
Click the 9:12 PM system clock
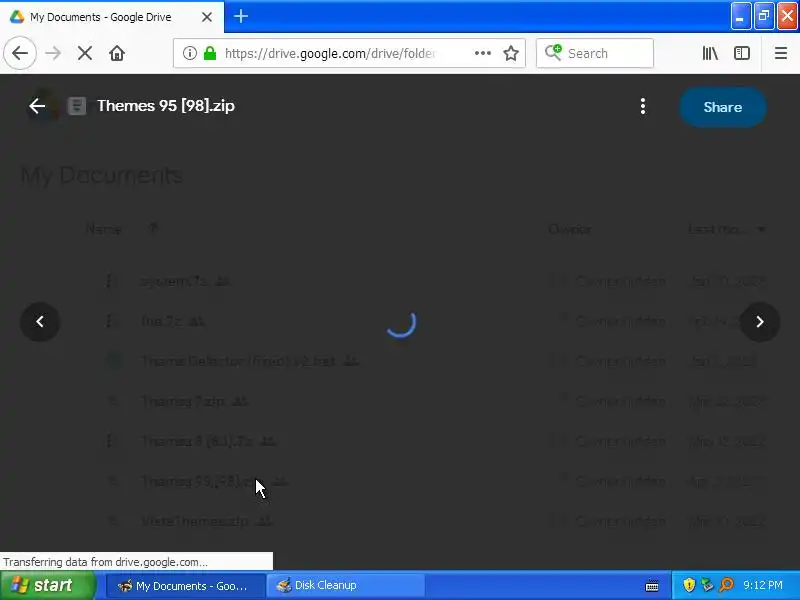point(763,585)
